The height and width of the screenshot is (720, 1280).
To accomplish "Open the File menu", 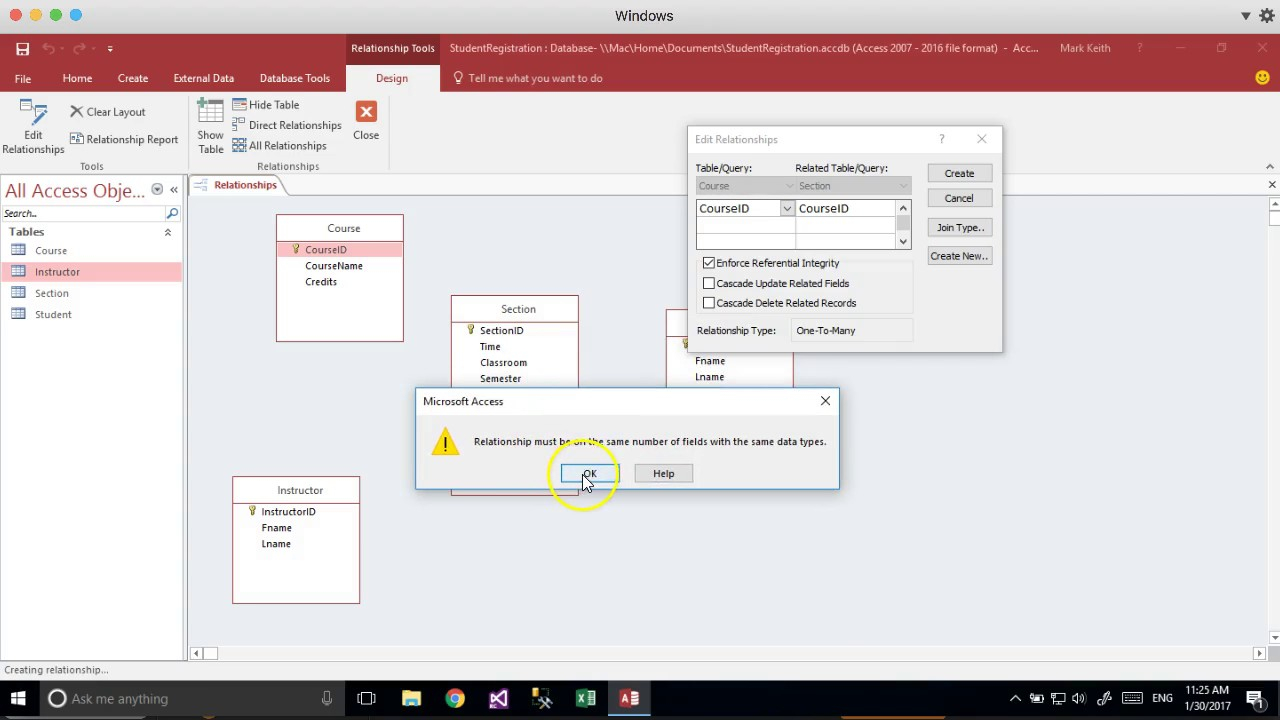I will 23,78.
